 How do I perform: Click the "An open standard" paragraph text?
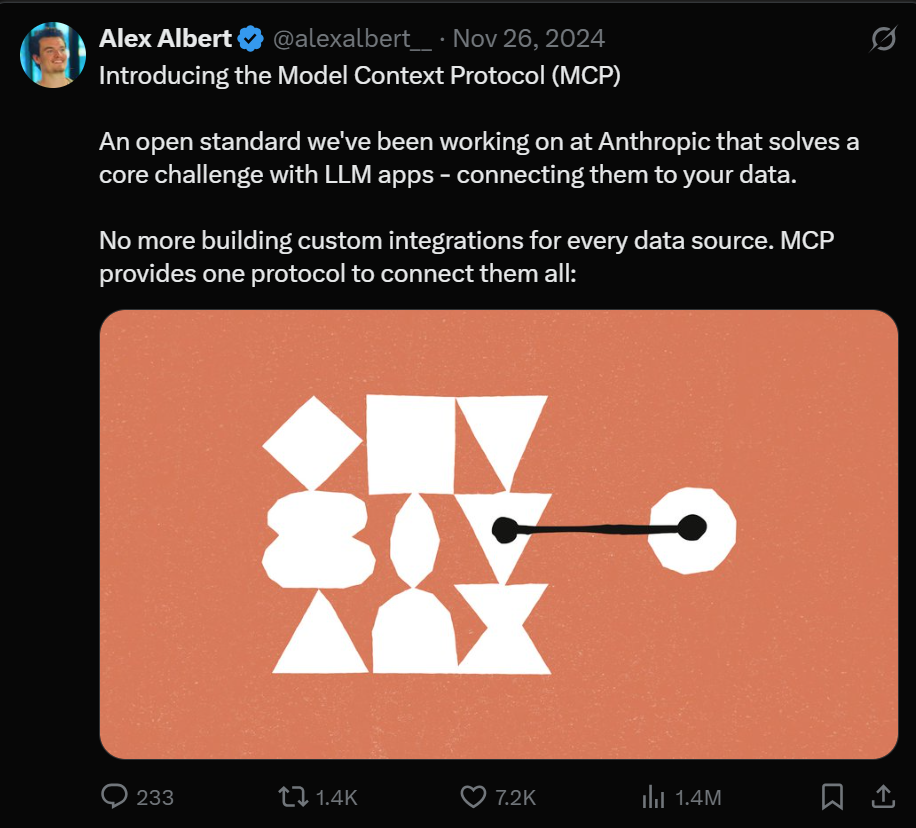478,156
